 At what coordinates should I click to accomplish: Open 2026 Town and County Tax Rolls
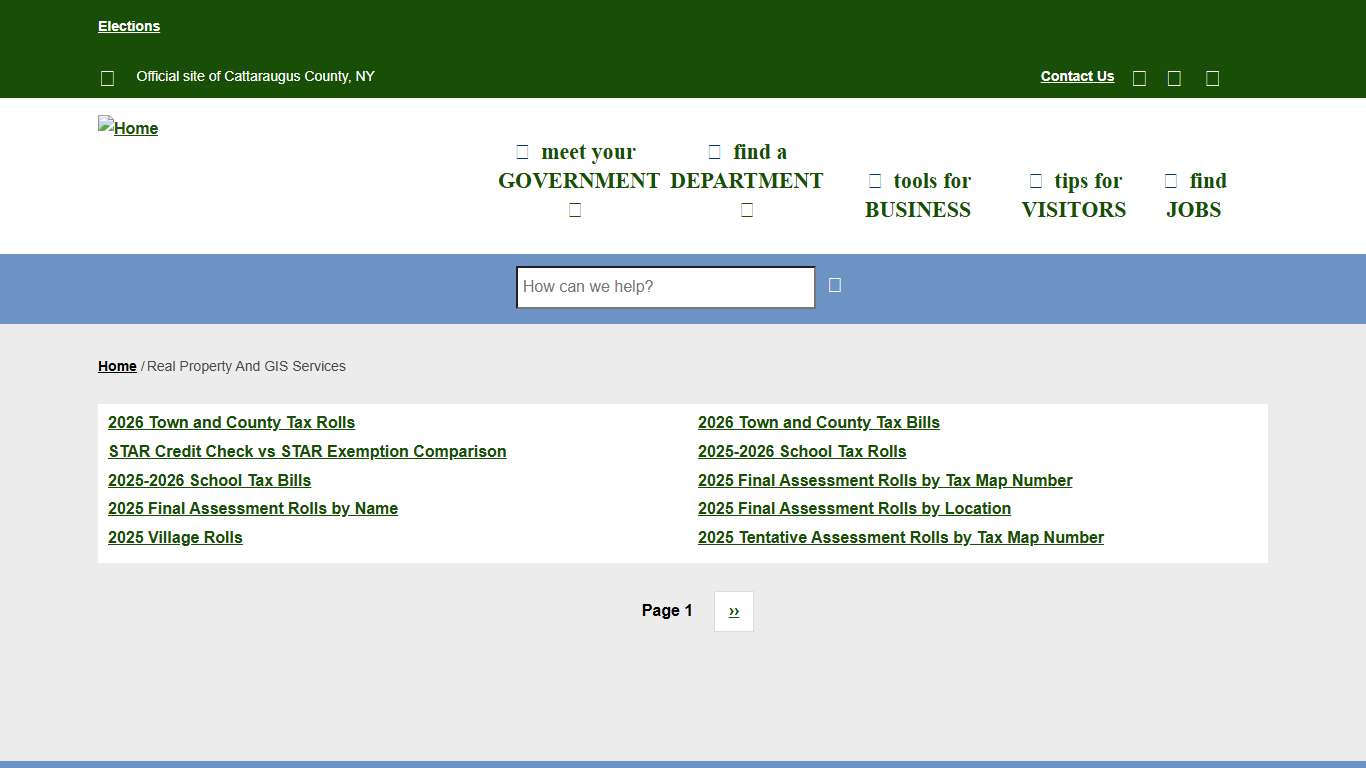(231, 422)
